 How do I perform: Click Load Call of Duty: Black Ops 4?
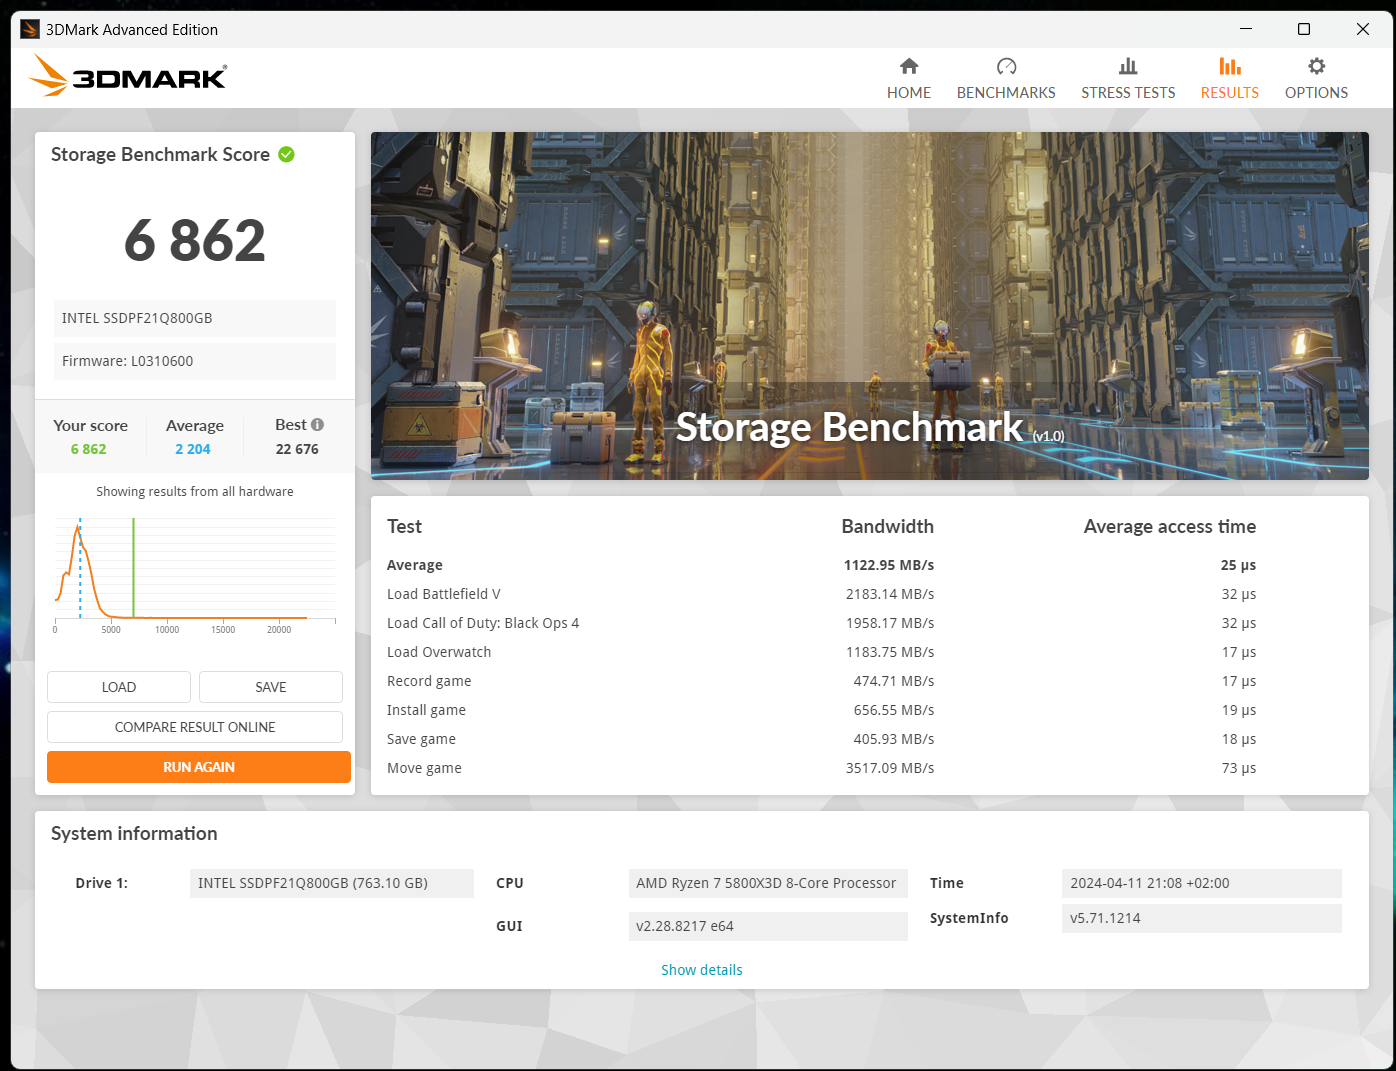(483, 623)
